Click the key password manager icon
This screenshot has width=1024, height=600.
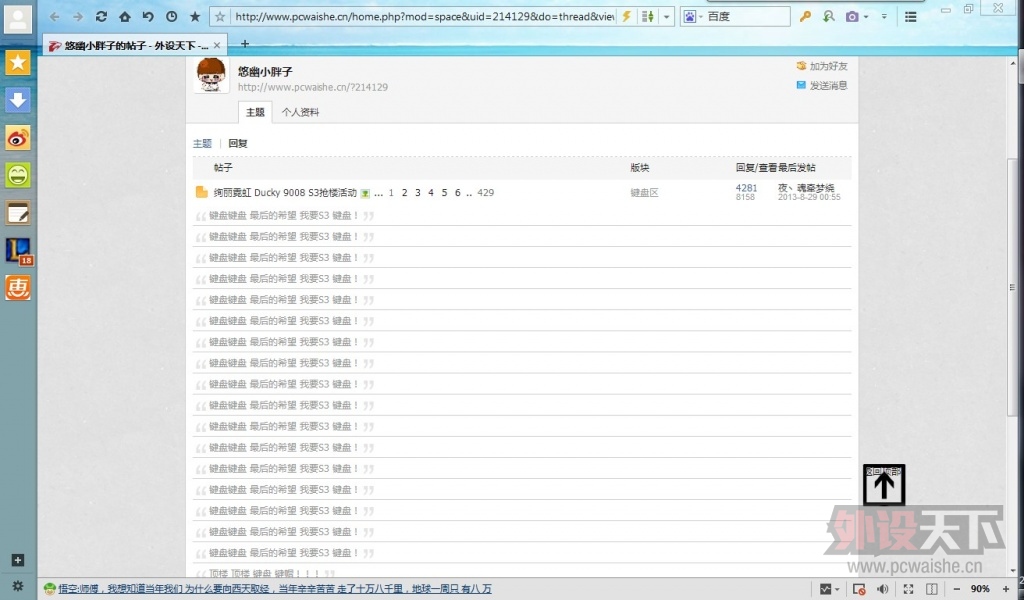(x=805, y=16)
